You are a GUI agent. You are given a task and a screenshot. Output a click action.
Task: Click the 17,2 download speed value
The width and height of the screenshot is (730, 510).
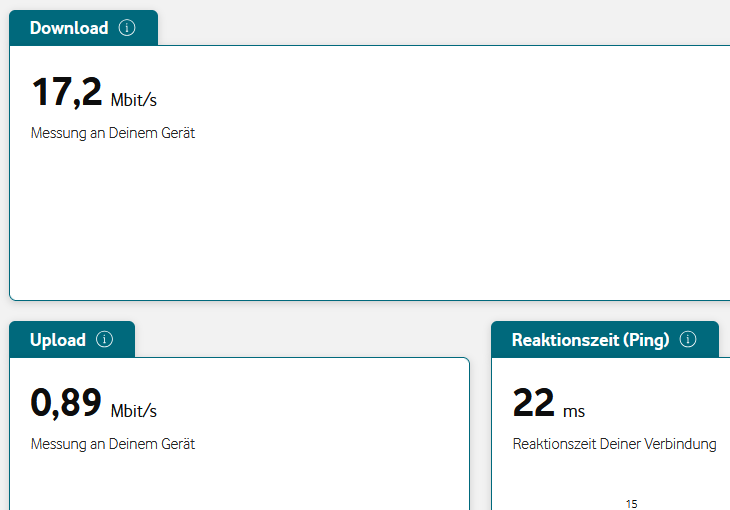point(67,92)
